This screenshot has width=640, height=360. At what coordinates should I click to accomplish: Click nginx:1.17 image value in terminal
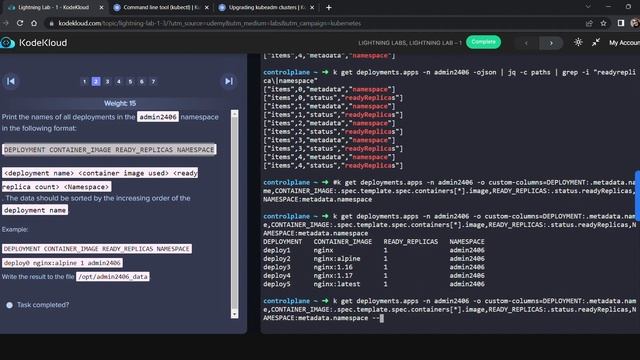point(333,276)
